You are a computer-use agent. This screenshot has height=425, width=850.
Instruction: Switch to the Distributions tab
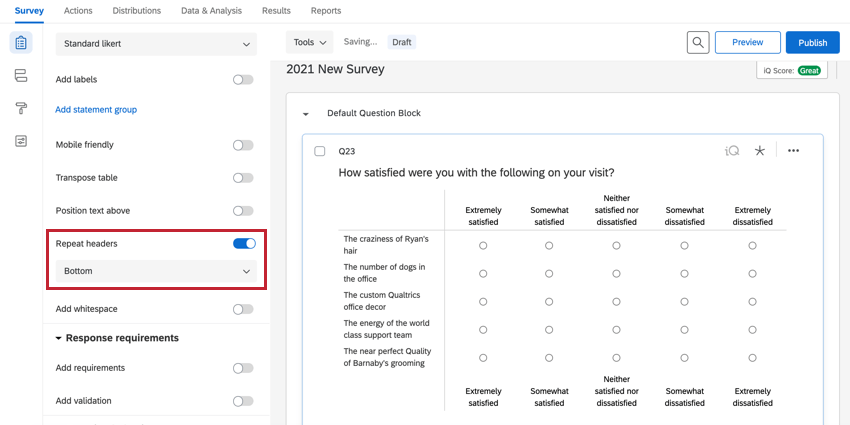(136, 11)
